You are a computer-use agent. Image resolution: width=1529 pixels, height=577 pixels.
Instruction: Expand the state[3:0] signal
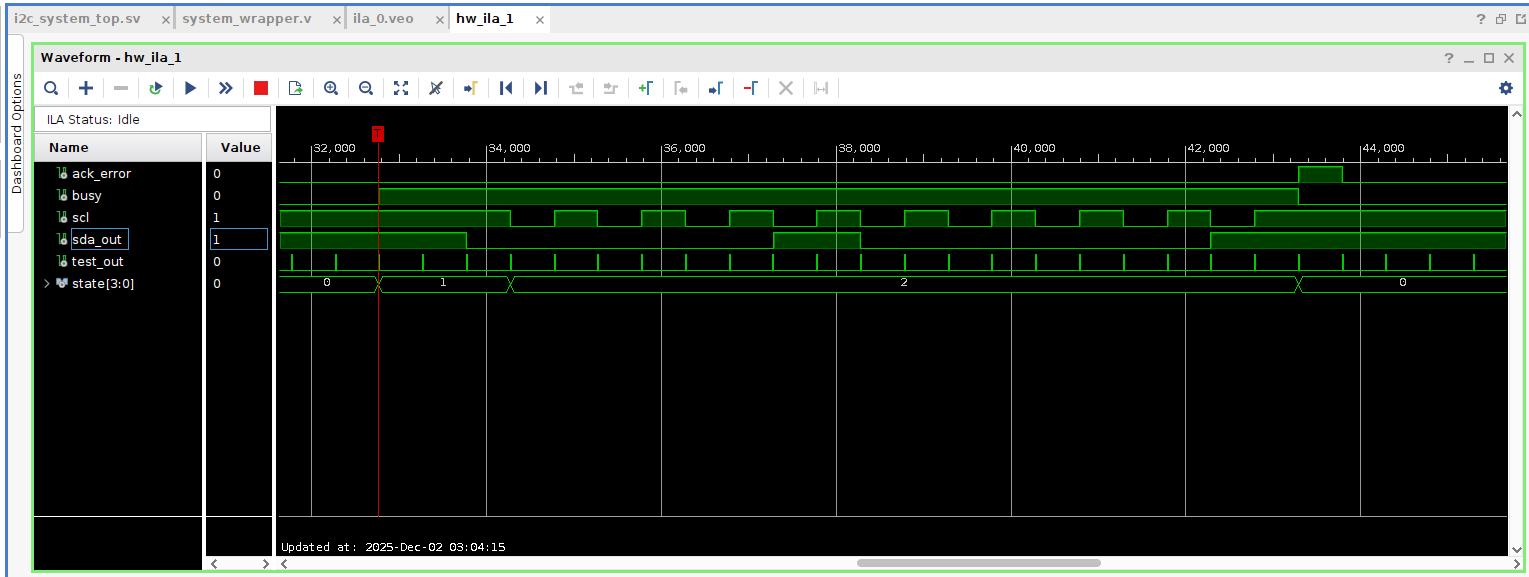click(x=46, y=283)
